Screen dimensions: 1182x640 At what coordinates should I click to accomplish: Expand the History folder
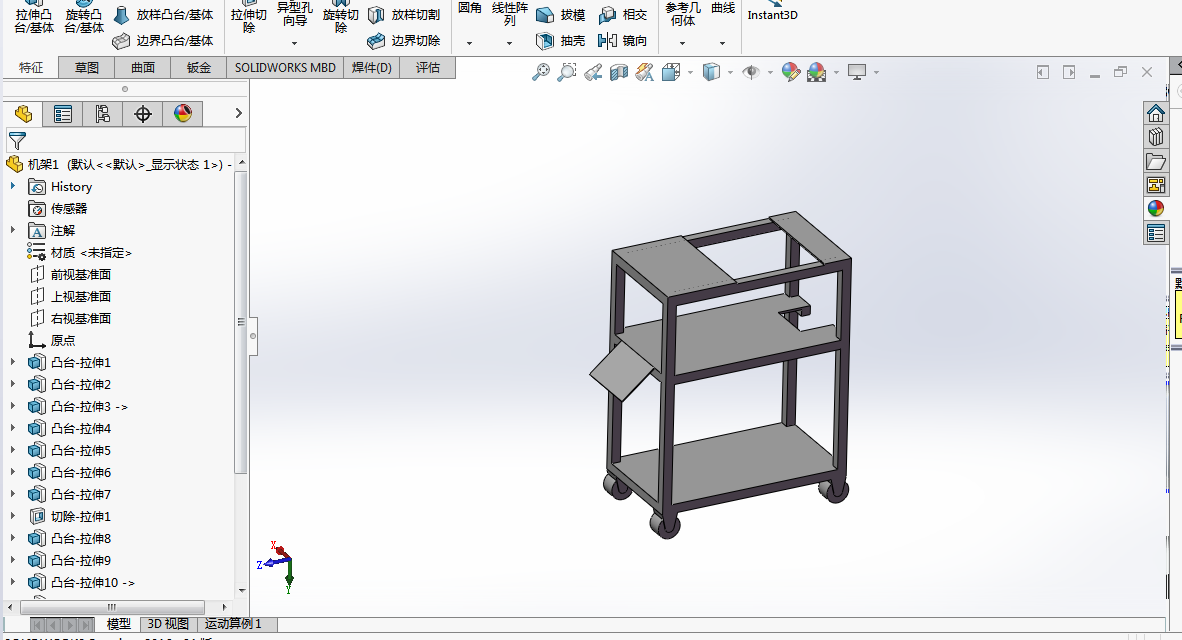click(x=13, y=186)
